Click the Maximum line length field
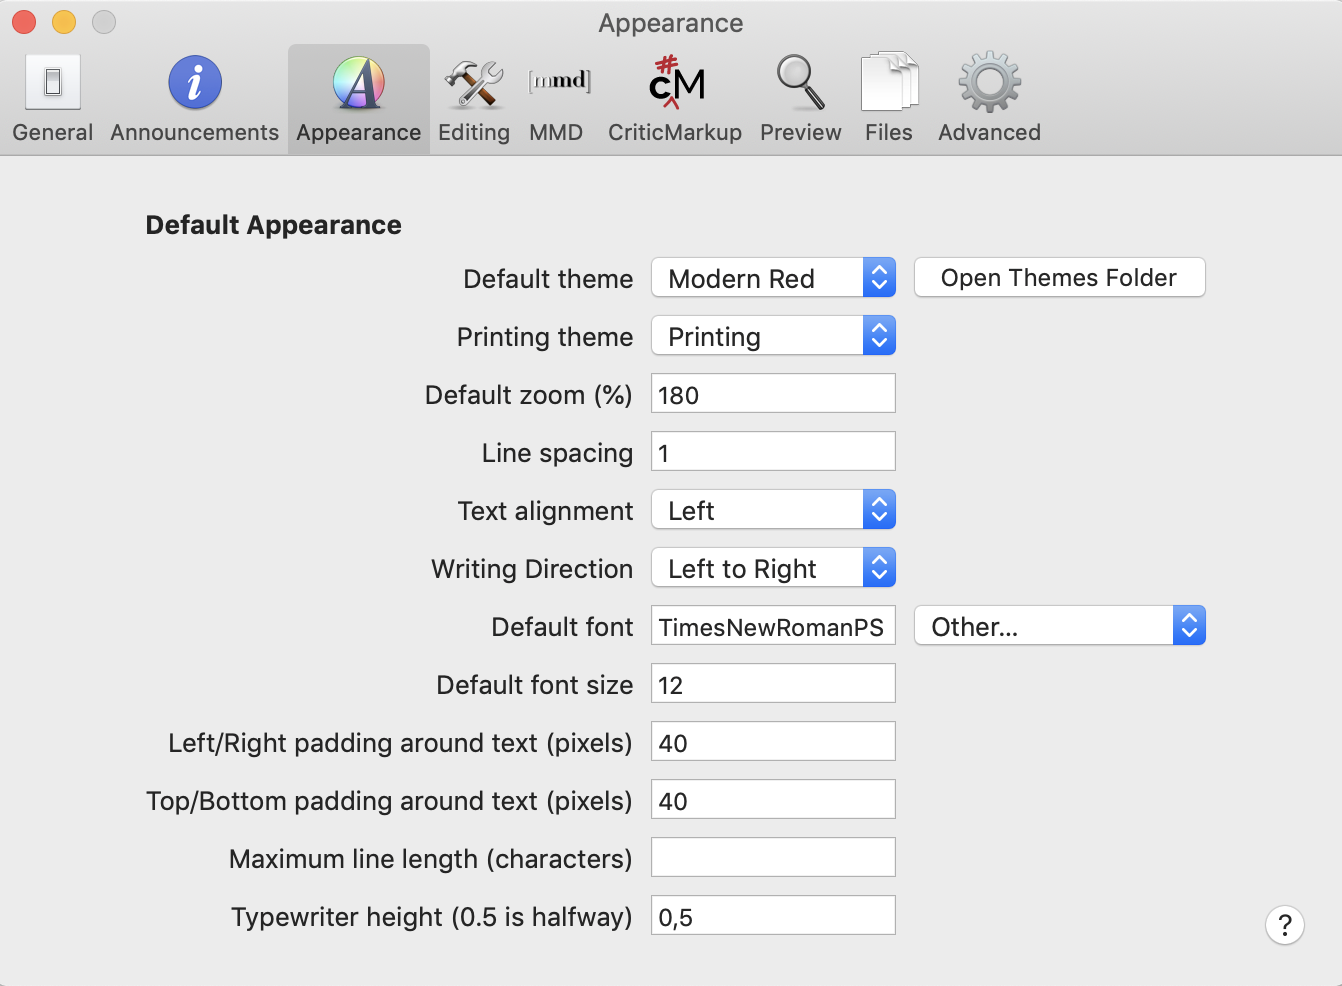Image resolution: width=1342 pixels, height=986 pixels. [x=773, y=858]
